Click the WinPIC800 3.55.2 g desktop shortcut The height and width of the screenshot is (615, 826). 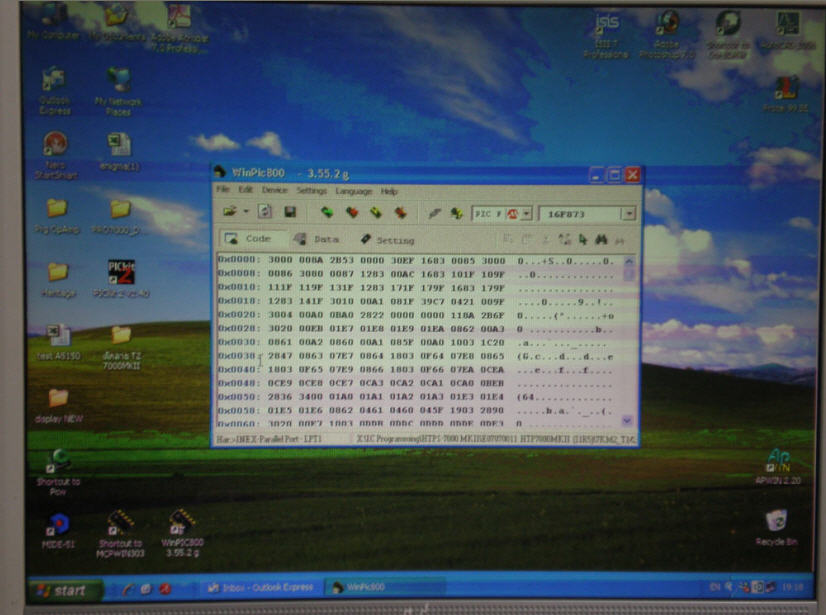point(182,533)
